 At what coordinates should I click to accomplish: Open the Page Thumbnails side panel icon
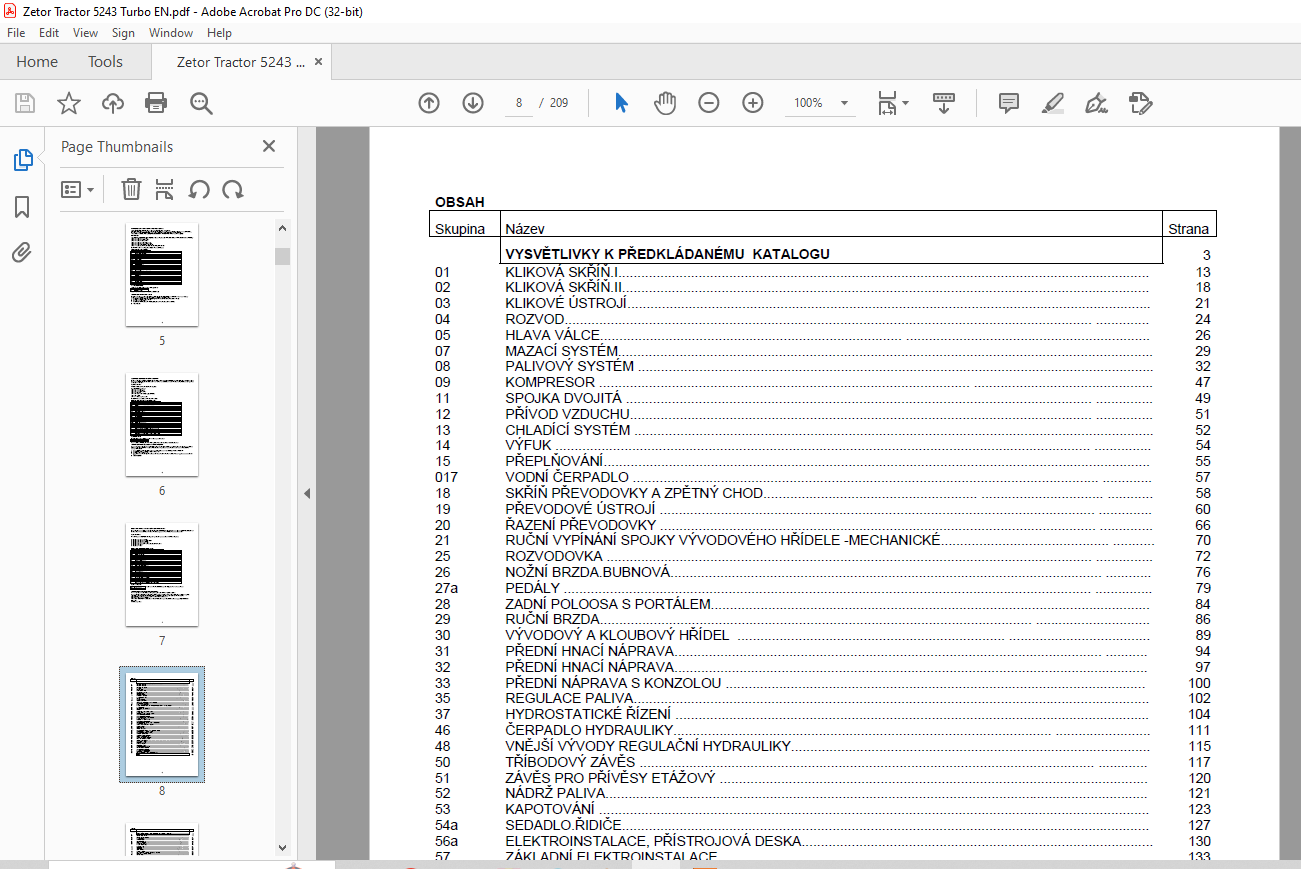pyautogui.click(x=22, y=160)
